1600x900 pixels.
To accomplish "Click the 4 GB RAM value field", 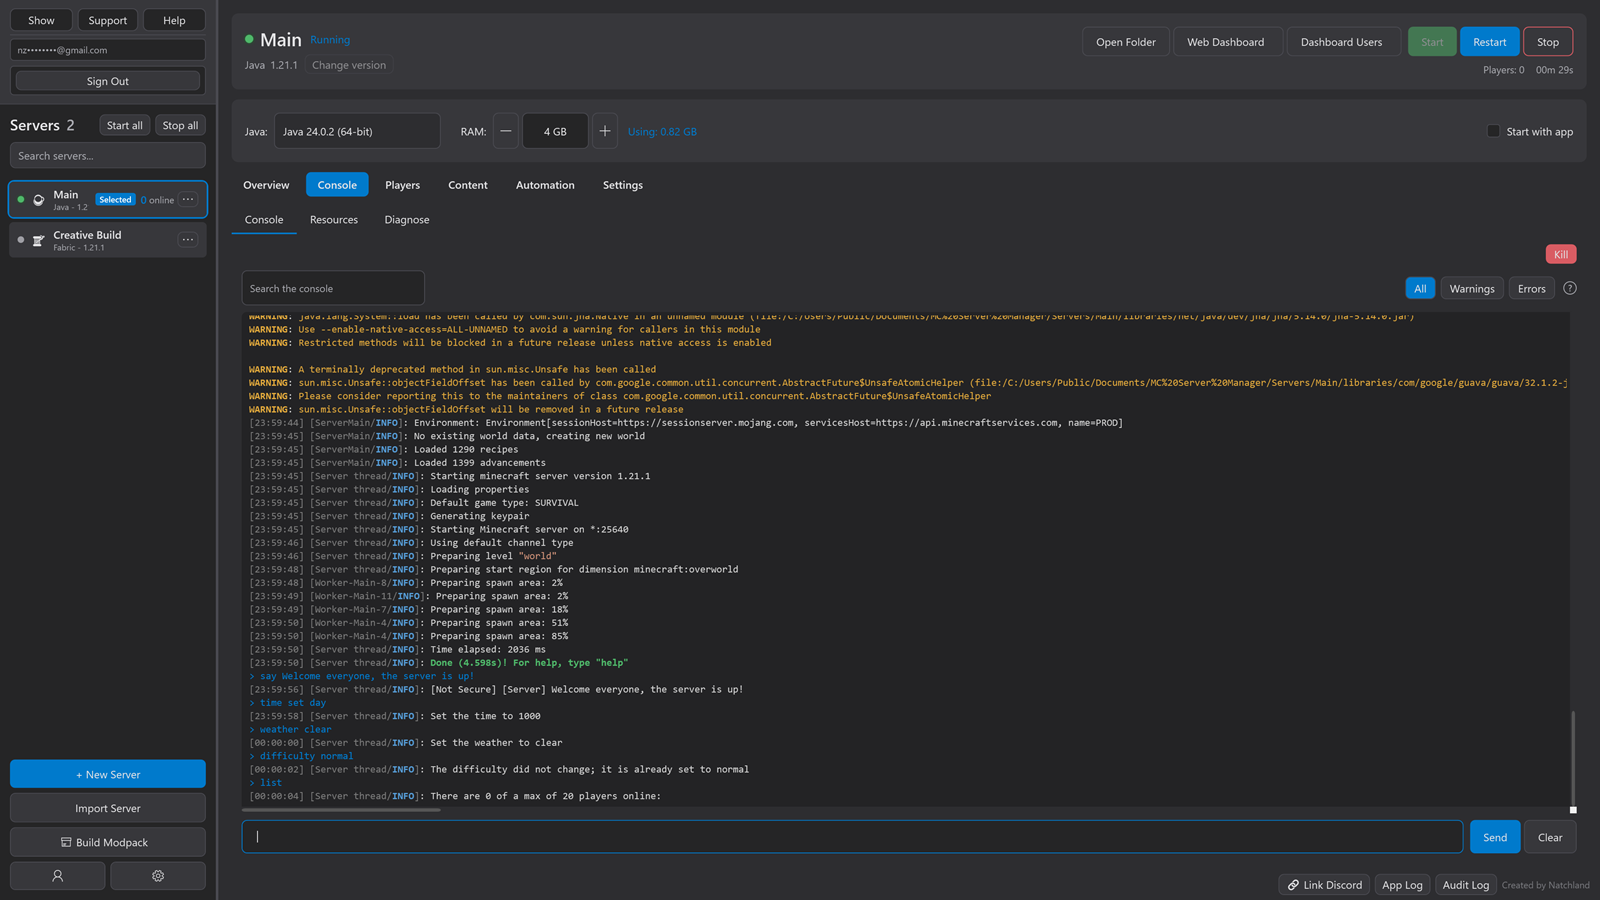I will point(555,131).
